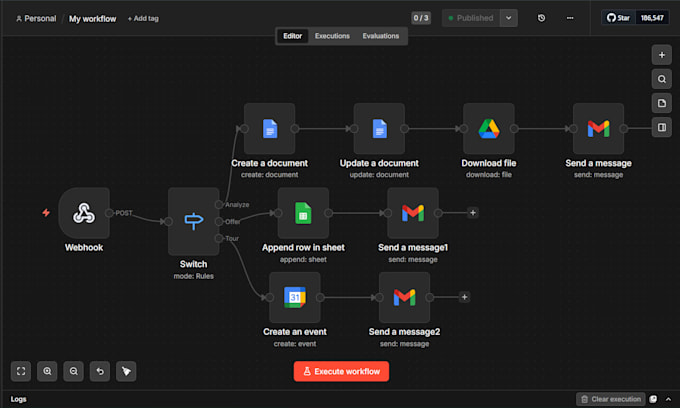This screenshot has width=680, height=408.
Task: Open the Switch node
Action: (x=193, y=221)
